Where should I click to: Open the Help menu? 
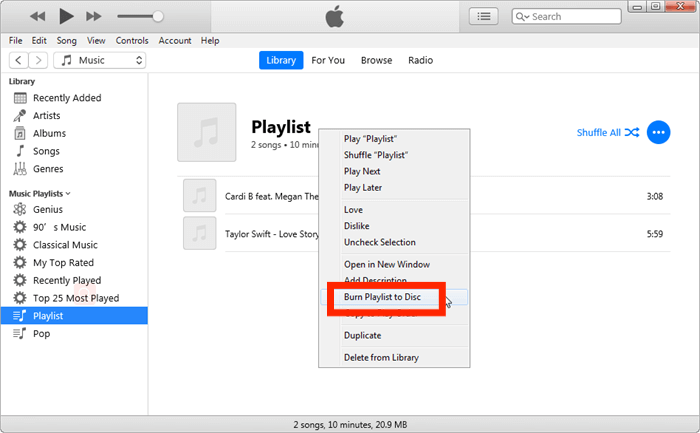(x=210, y=41)
